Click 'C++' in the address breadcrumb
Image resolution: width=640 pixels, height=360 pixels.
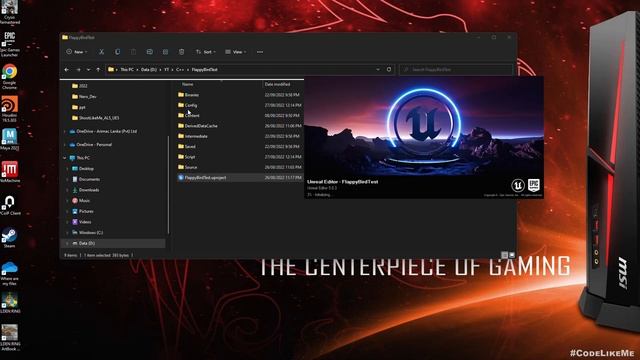(x=180, y=70)
